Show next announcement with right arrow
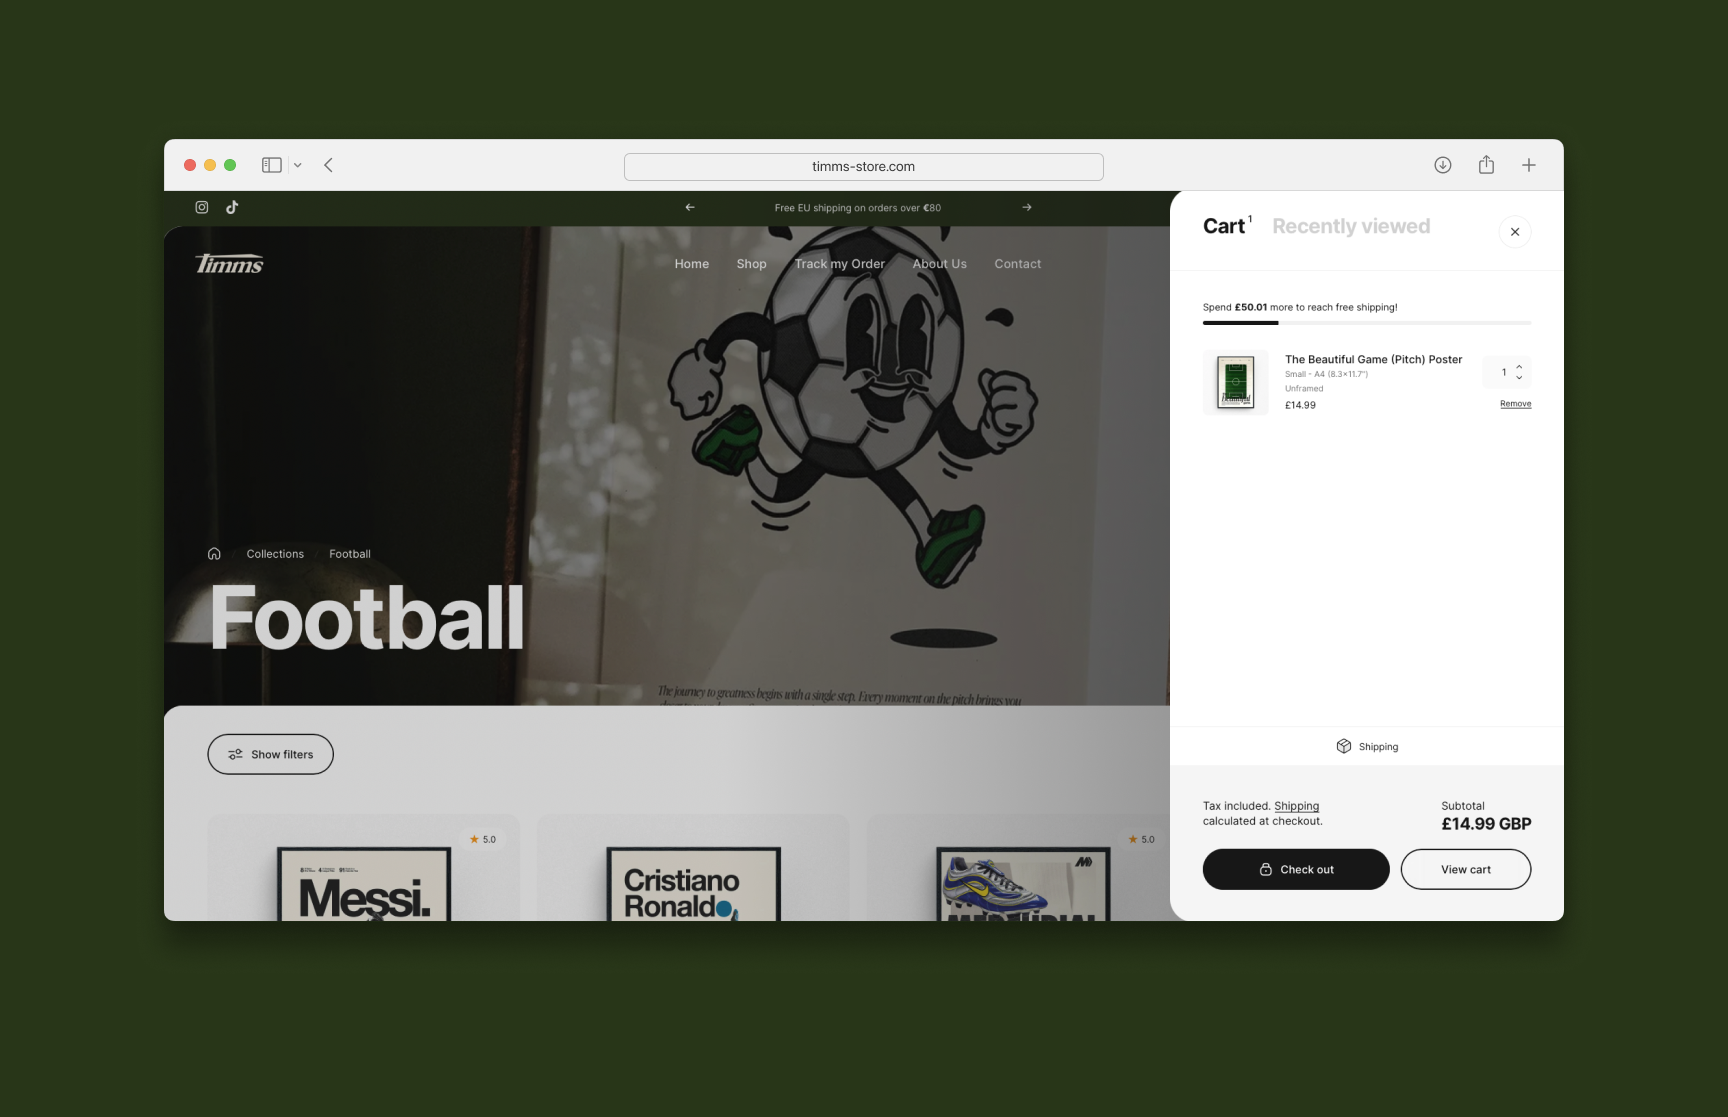This screenshot has width=1728, height=1117. 1027,207
